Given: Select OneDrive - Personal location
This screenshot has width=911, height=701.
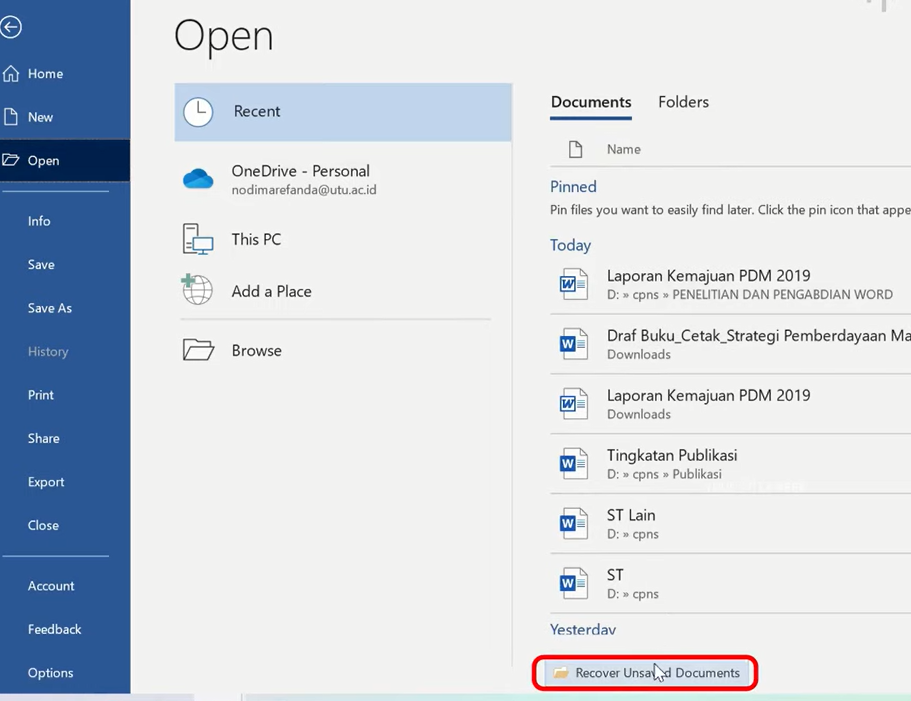Looking at the screenshot, I should click(x=343, y=179).
